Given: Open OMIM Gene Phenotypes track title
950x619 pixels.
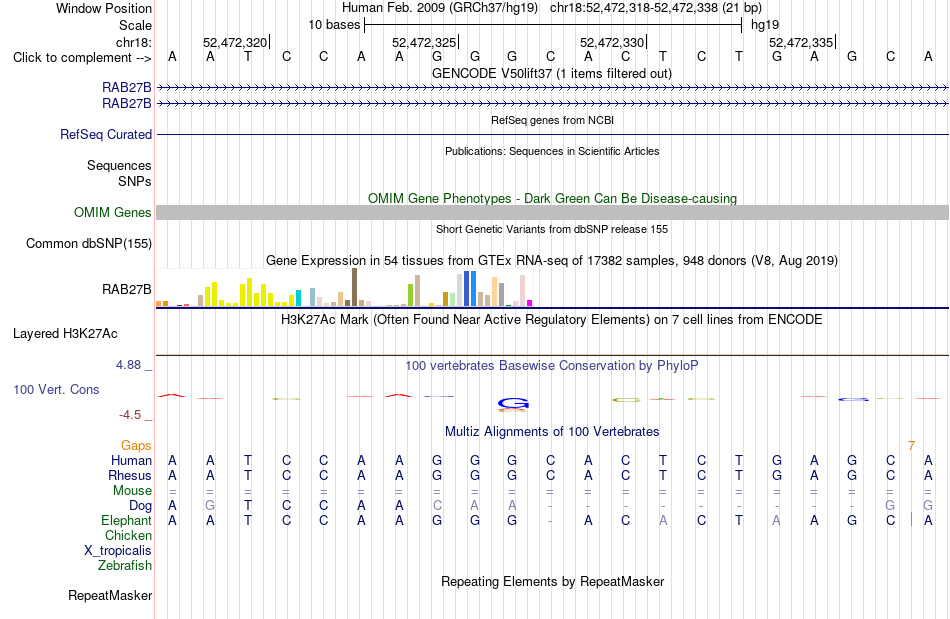Looking at the screenshot, I should pos(552,198).
